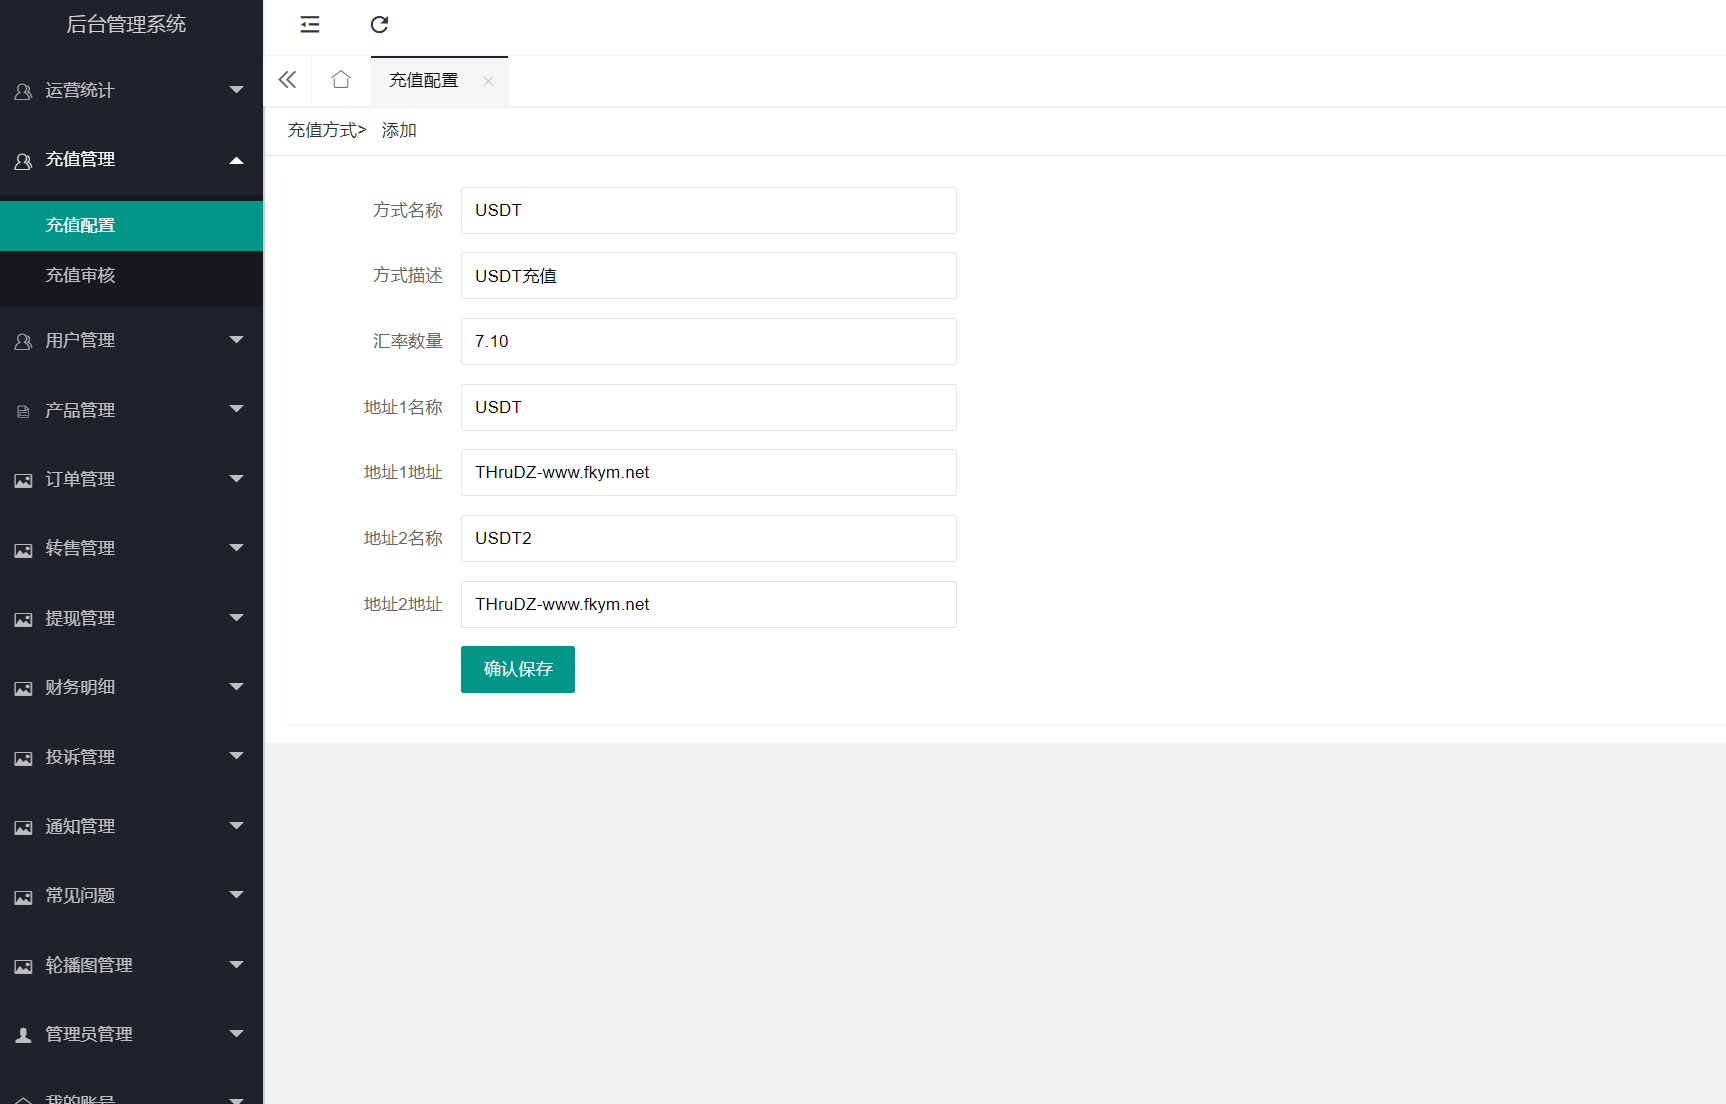Select the 运营统计 person icon in sidebar
1726x1104 pixels.
coord(22,90)
